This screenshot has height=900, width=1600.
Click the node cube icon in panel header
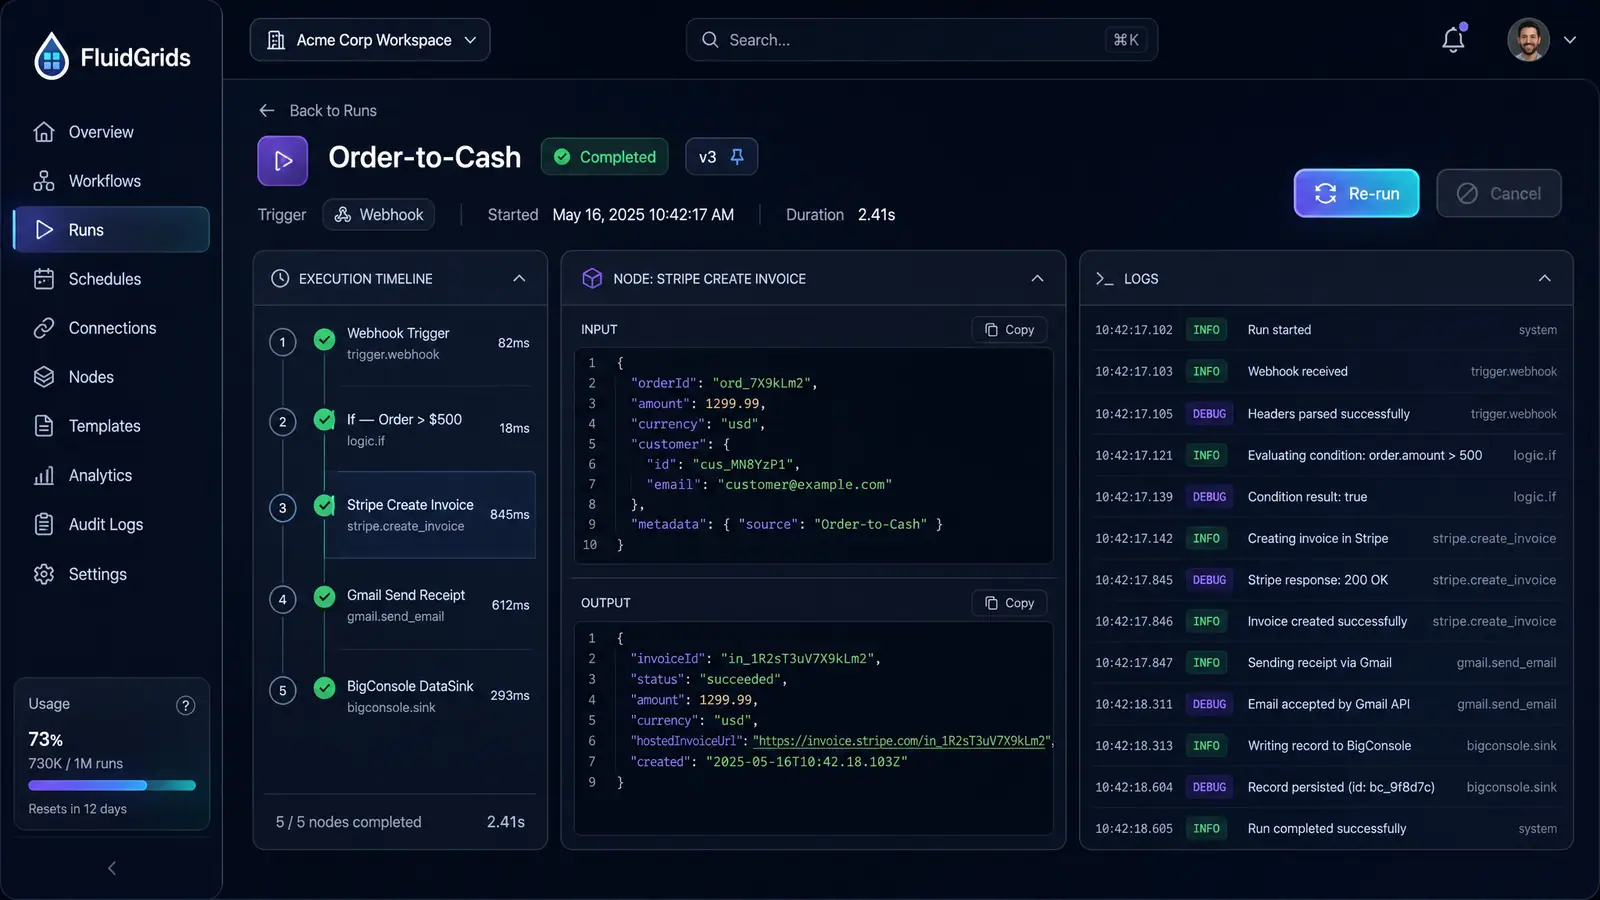592,279
